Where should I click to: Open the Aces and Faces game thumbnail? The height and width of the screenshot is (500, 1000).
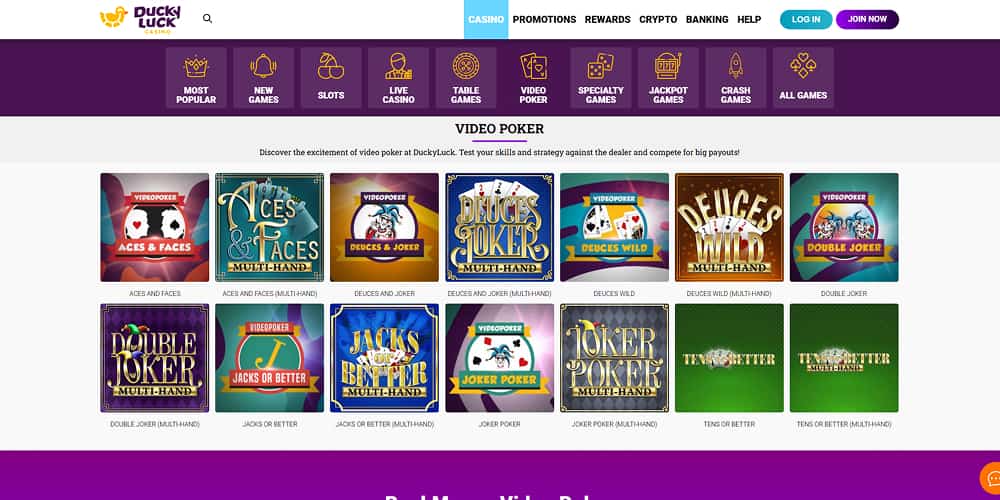click(x=154, y=227)
